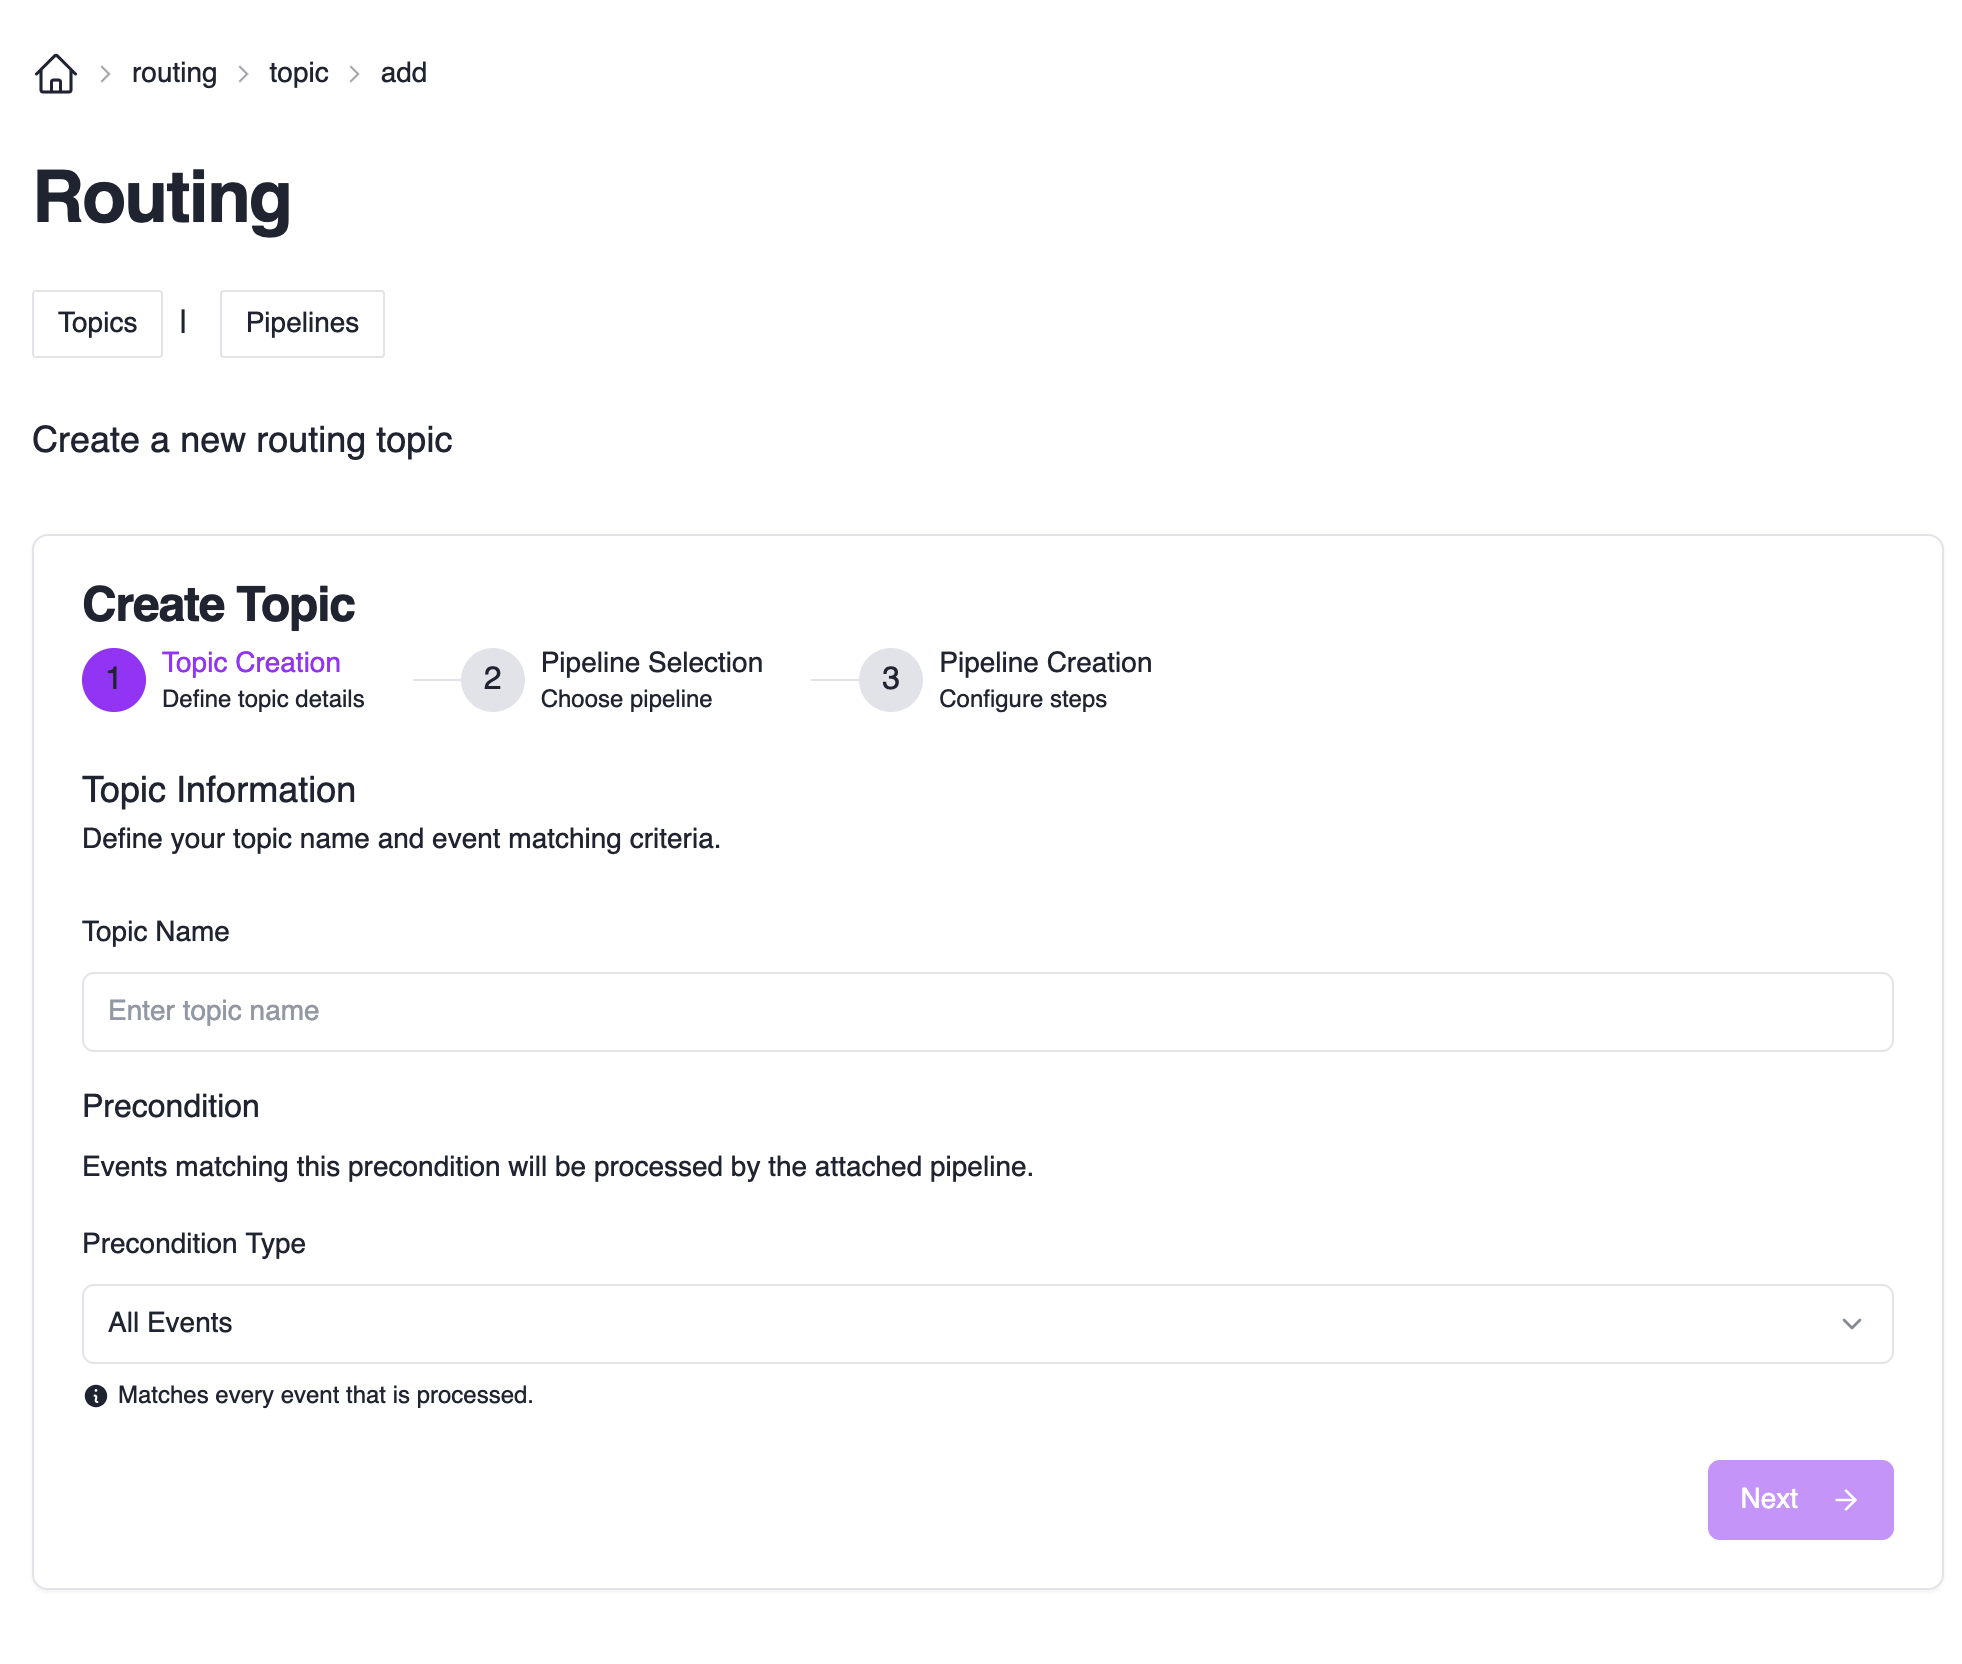Click the info icon below Precondition Type
This screenshot has width=1962, height=1664.
(96, 1396)
